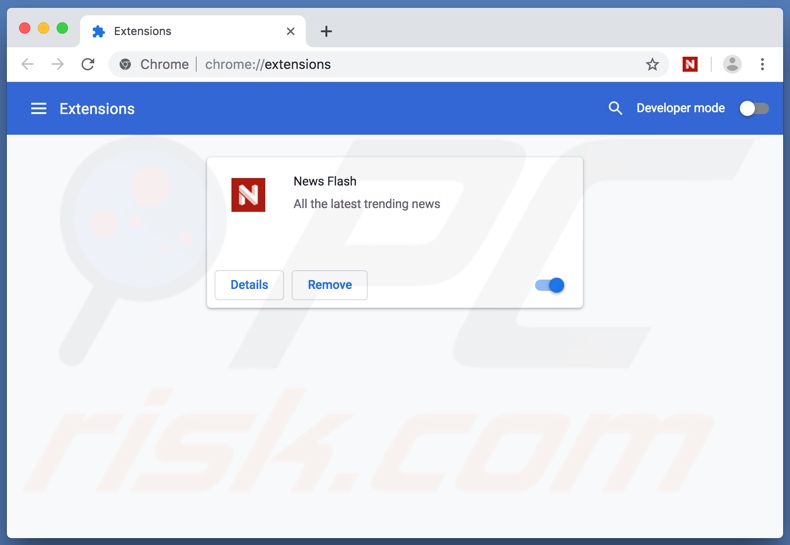Expand the Extensions hamburger main menu
Image resolution: width=790 pixels, height=545 pixels.
tap(38, 108)
